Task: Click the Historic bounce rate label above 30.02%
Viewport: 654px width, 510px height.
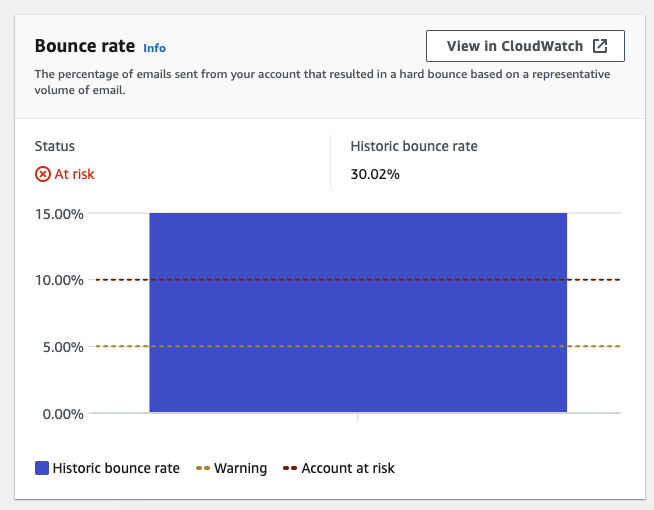Action: pyautogui.click(x=414, y=146)
